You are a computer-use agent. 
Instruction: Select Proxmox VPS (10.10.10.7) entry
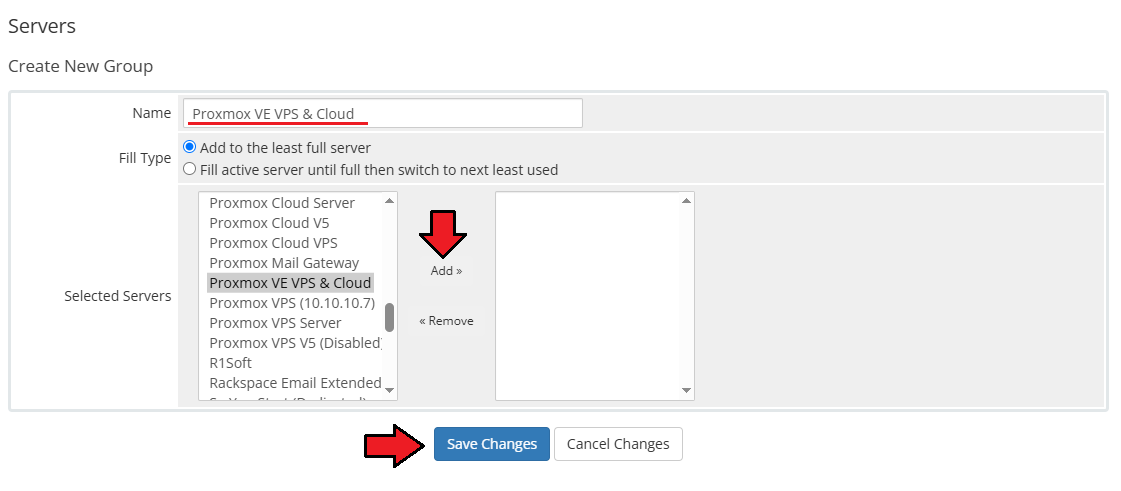click(292, 303)
